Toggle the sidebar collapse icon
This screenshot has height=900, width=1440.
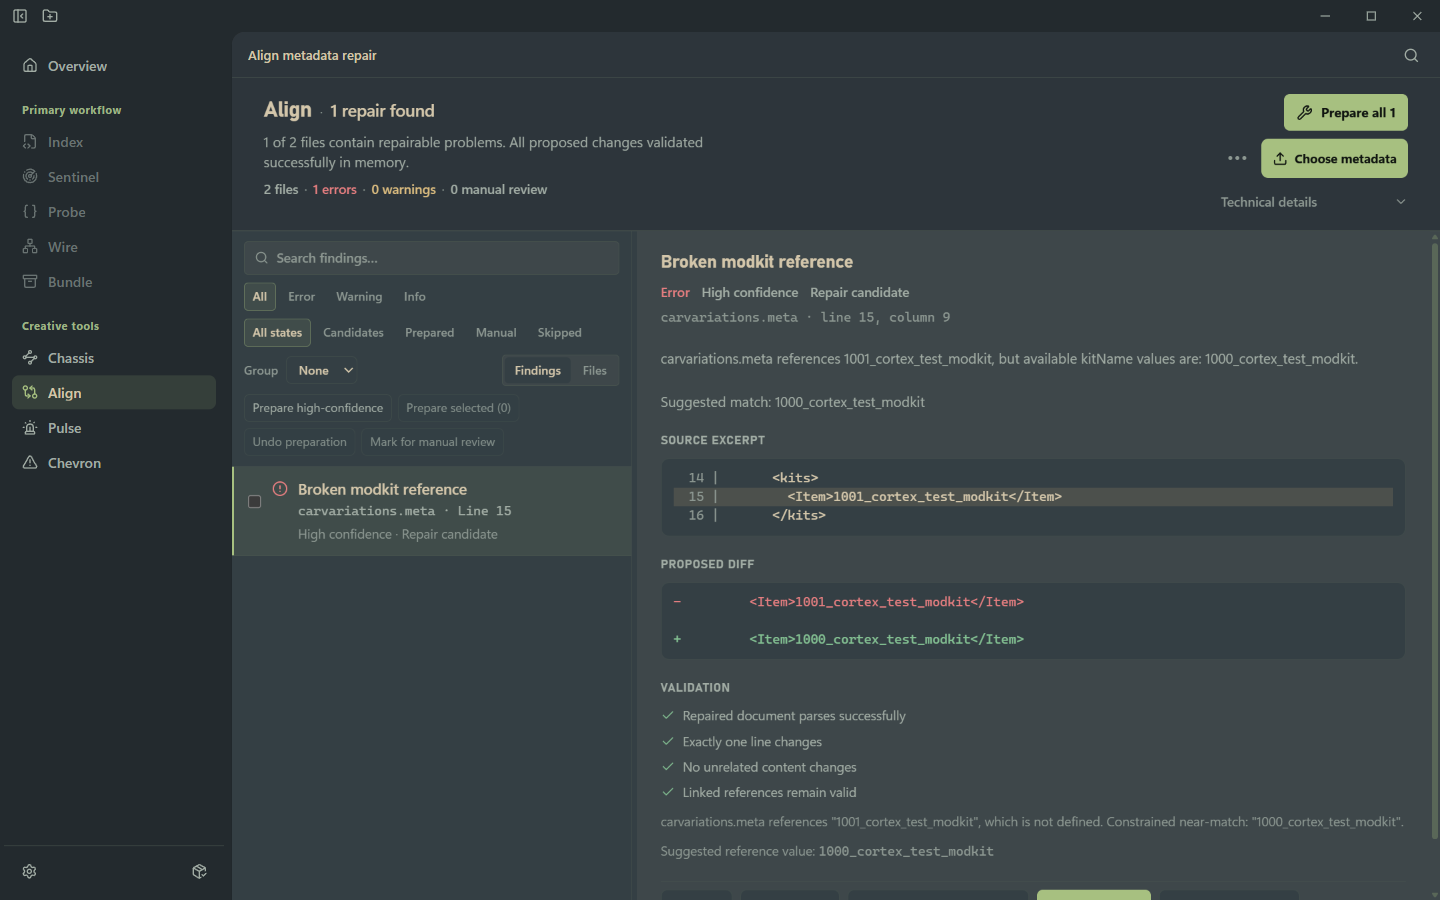[20, 16]
